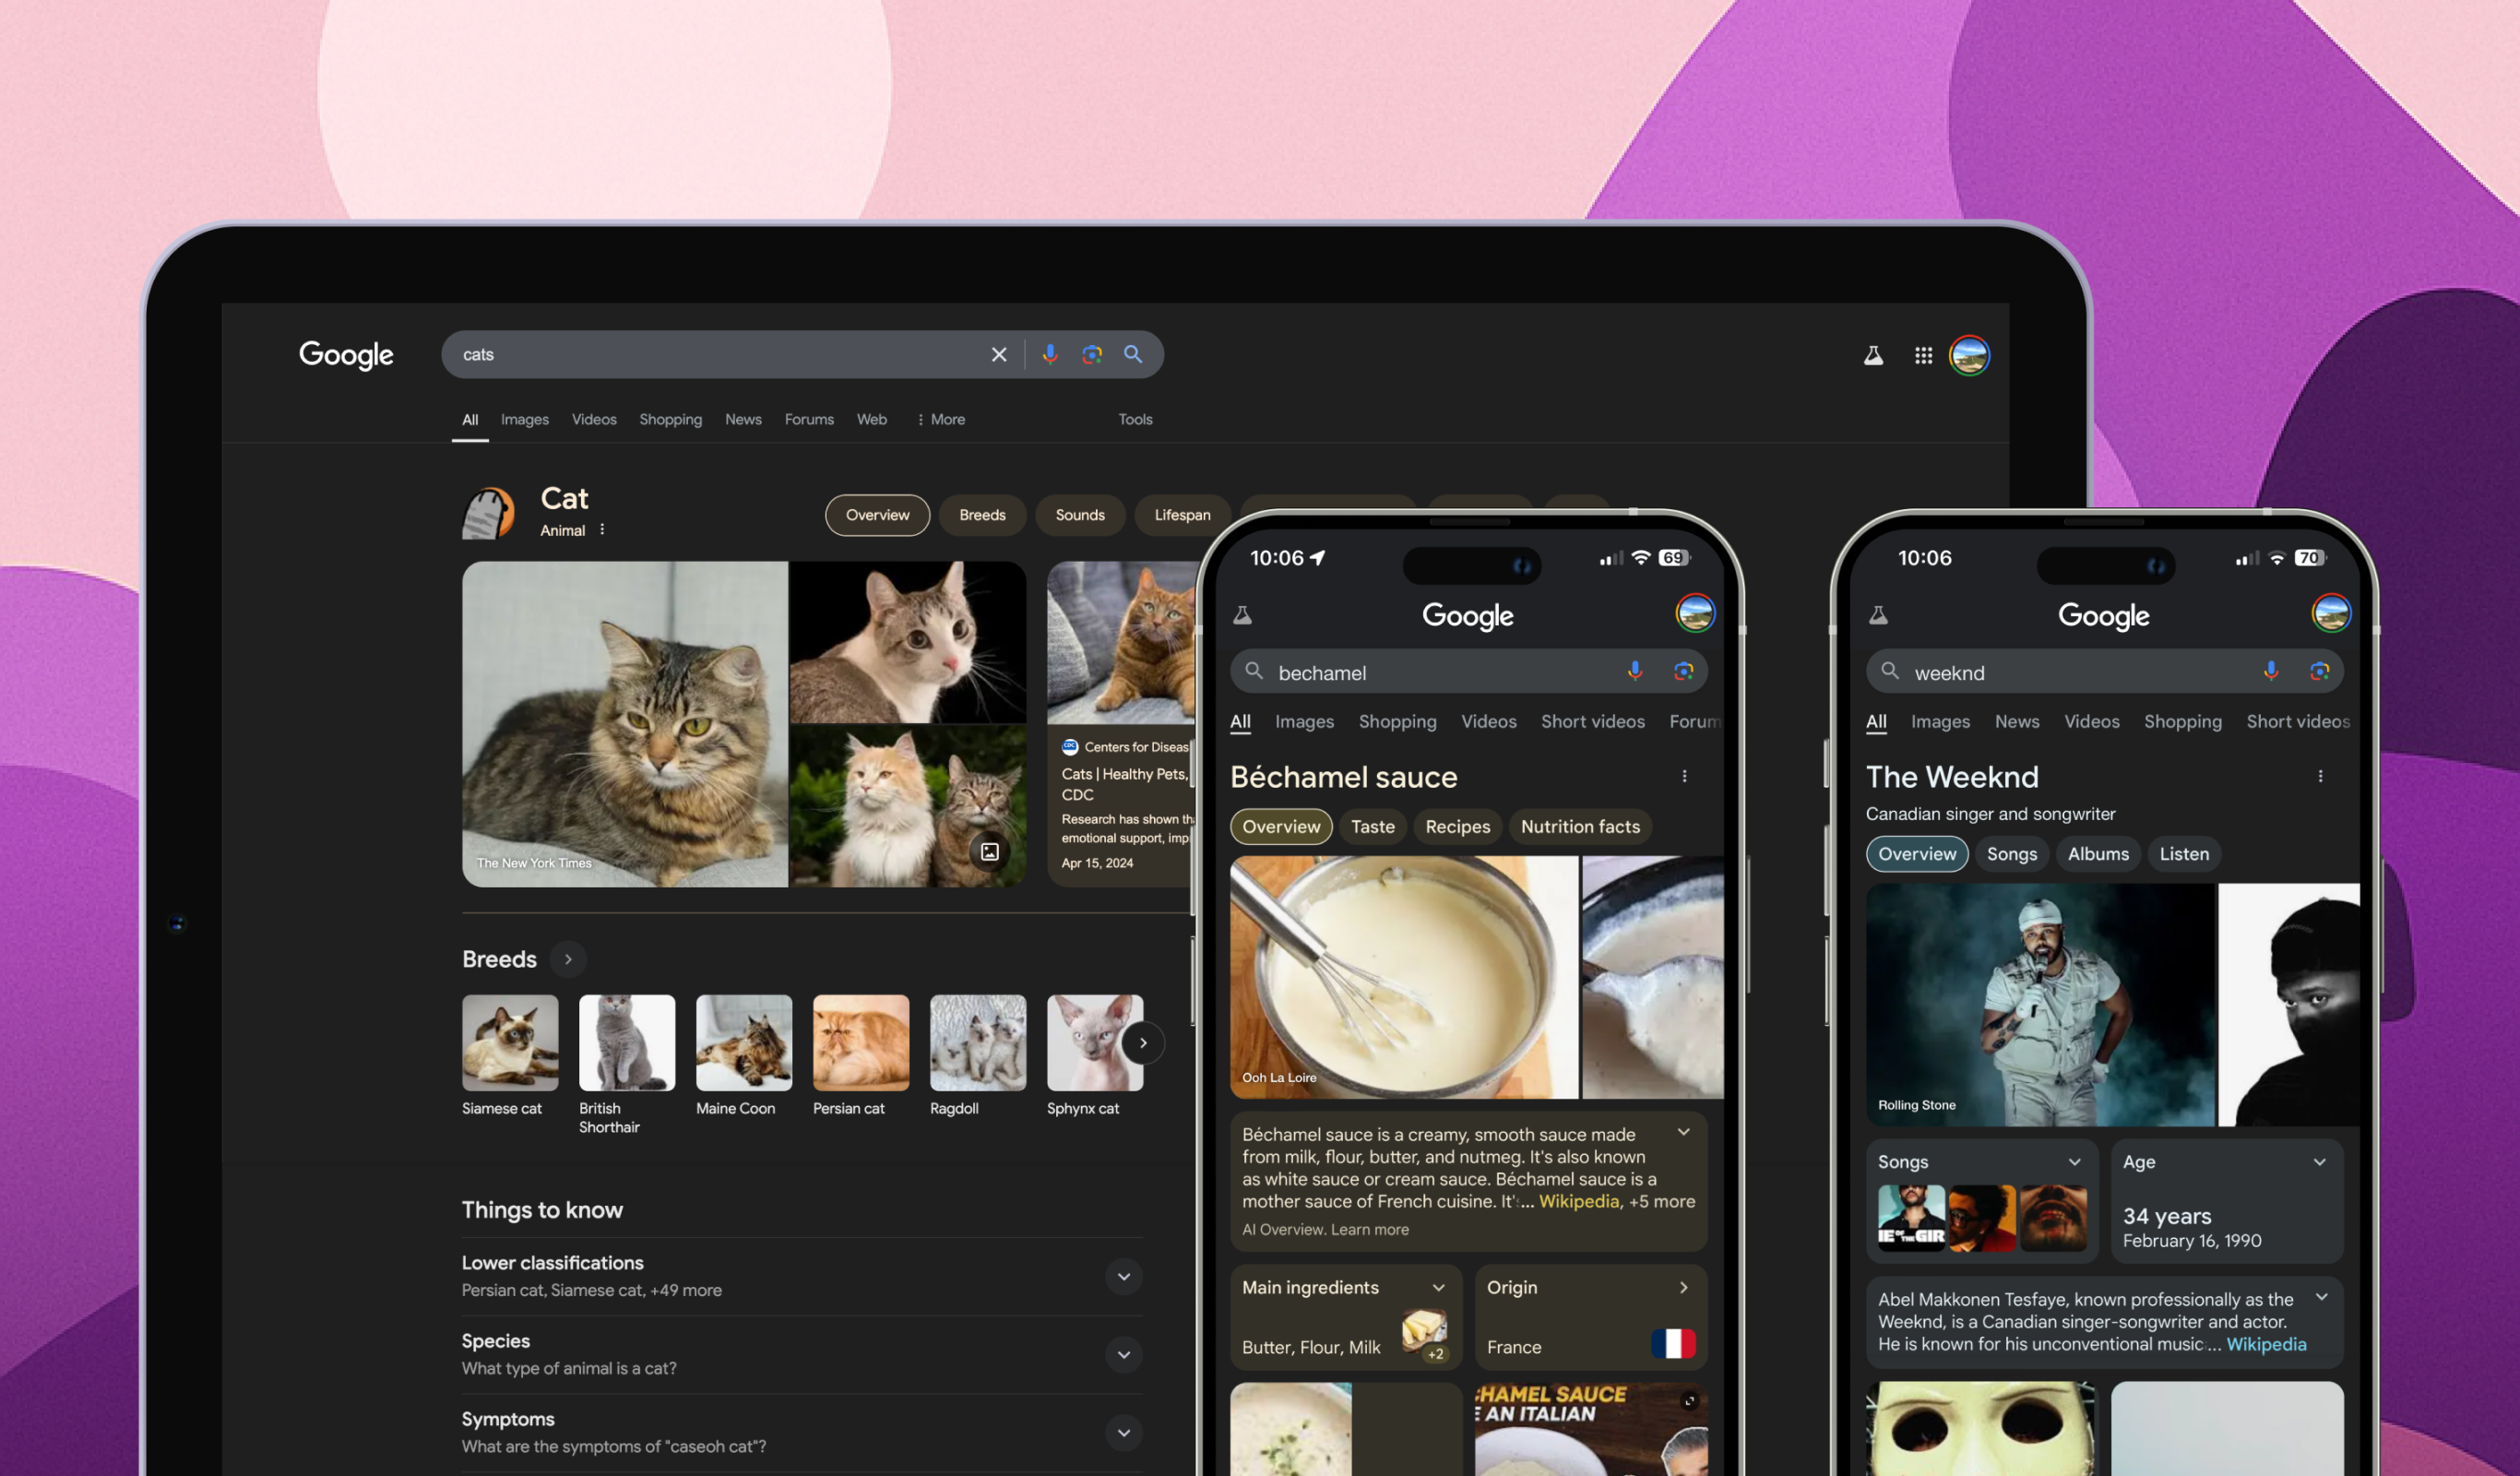Open the three-dot menu beside Animal
2520x1476 pixels.
tap(602, 530)
